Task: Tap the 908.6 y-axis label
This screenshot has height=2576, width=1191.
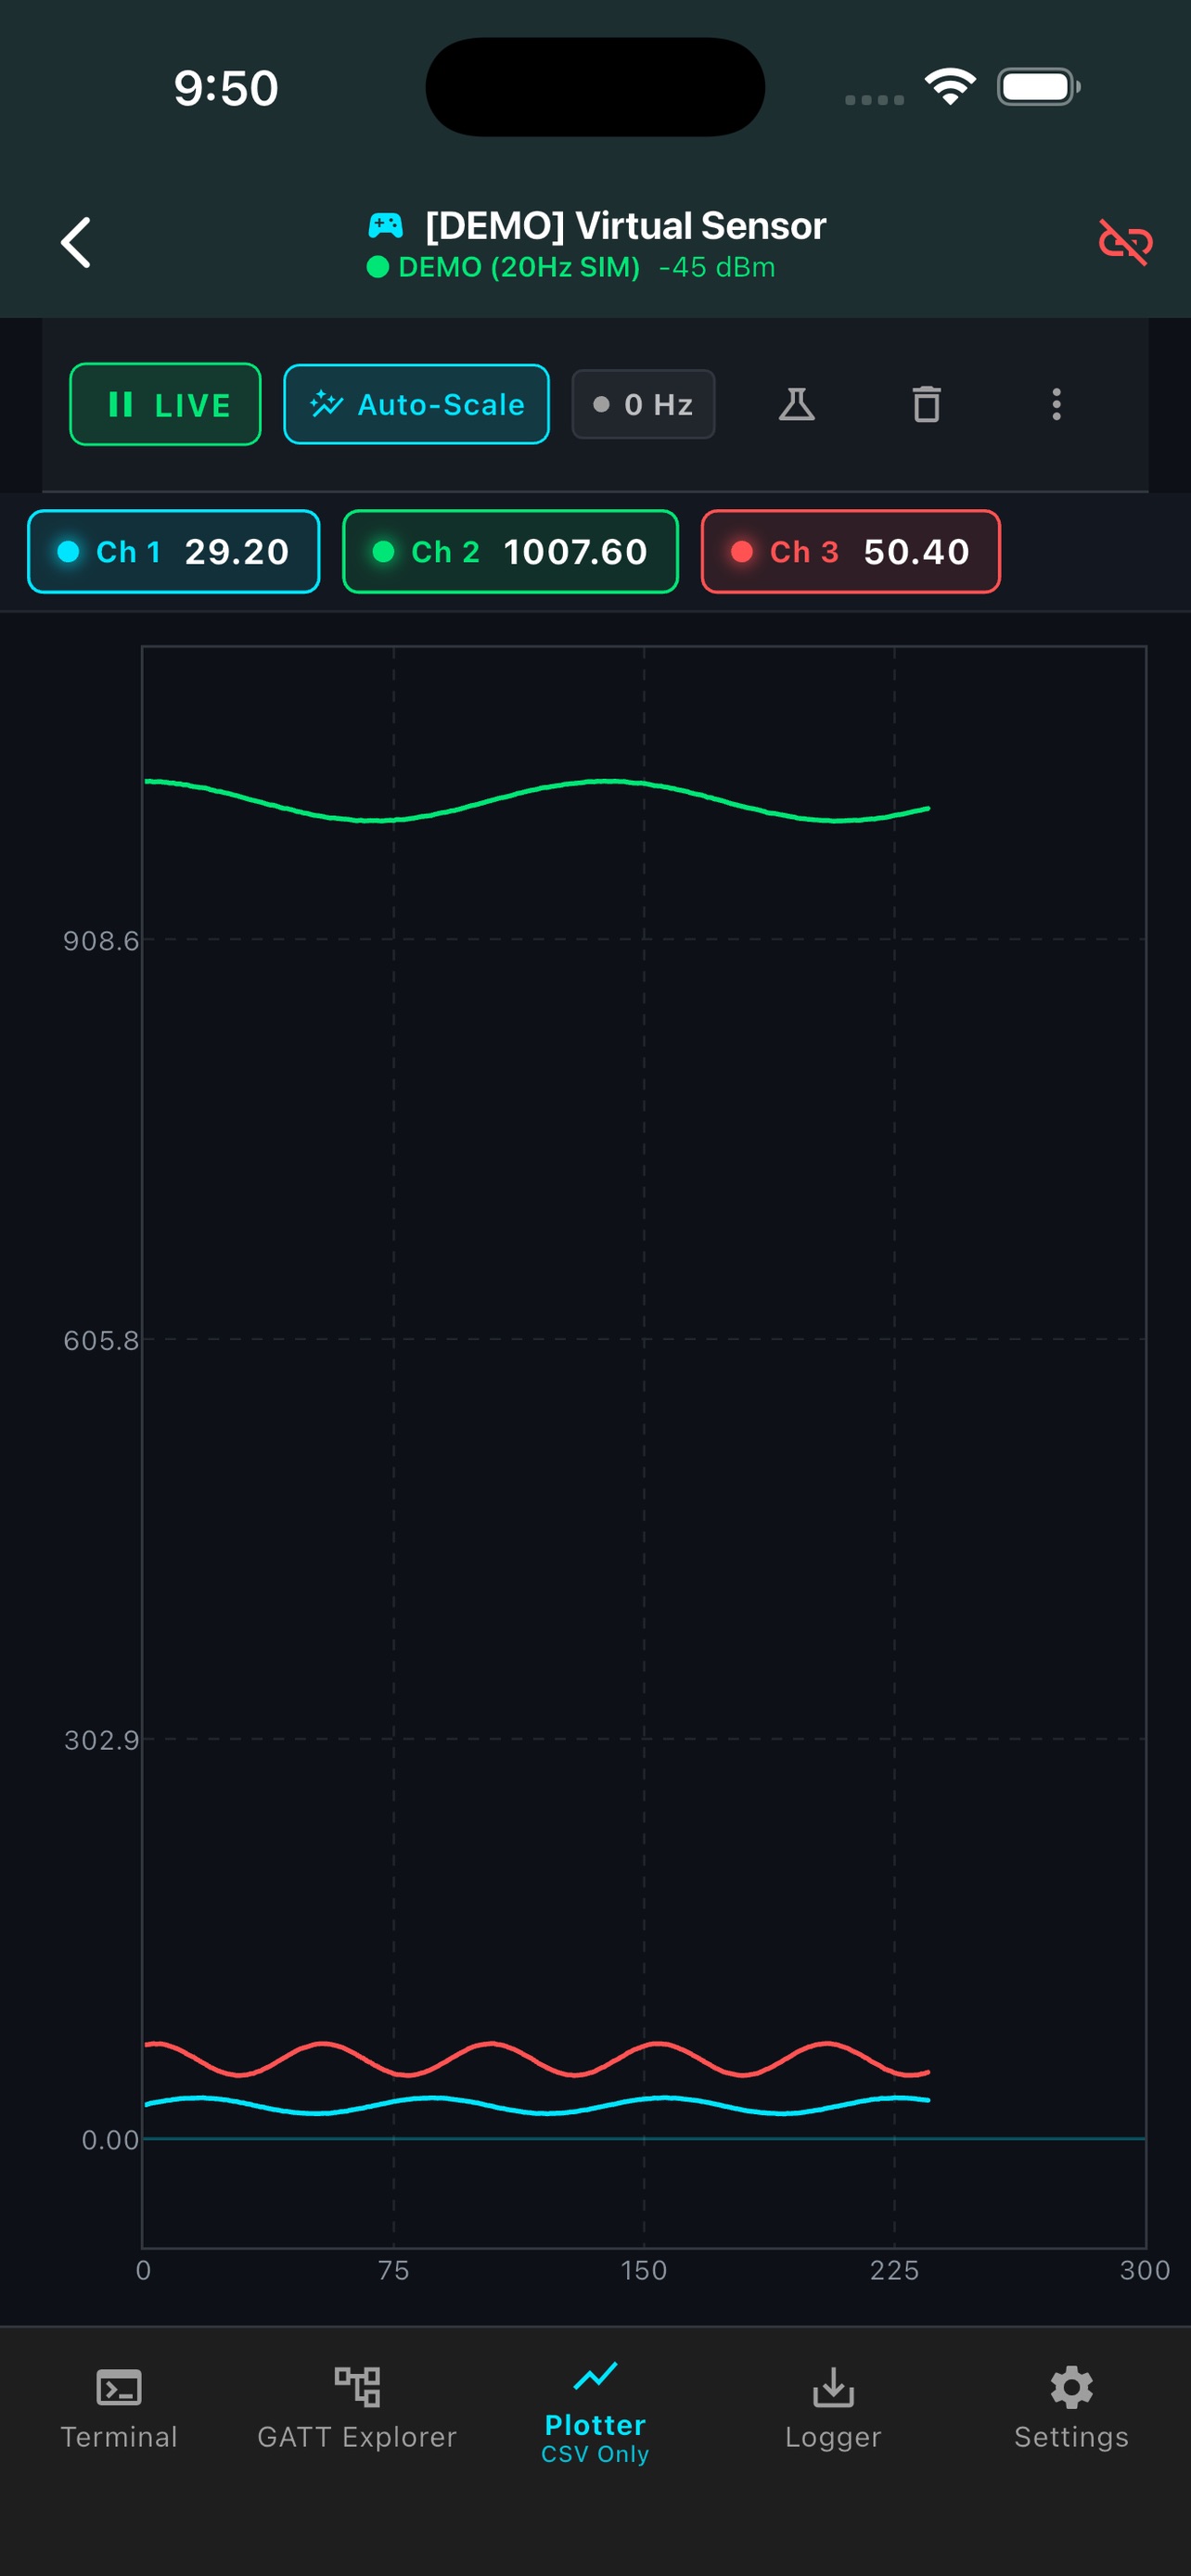Action: [101, 941]
